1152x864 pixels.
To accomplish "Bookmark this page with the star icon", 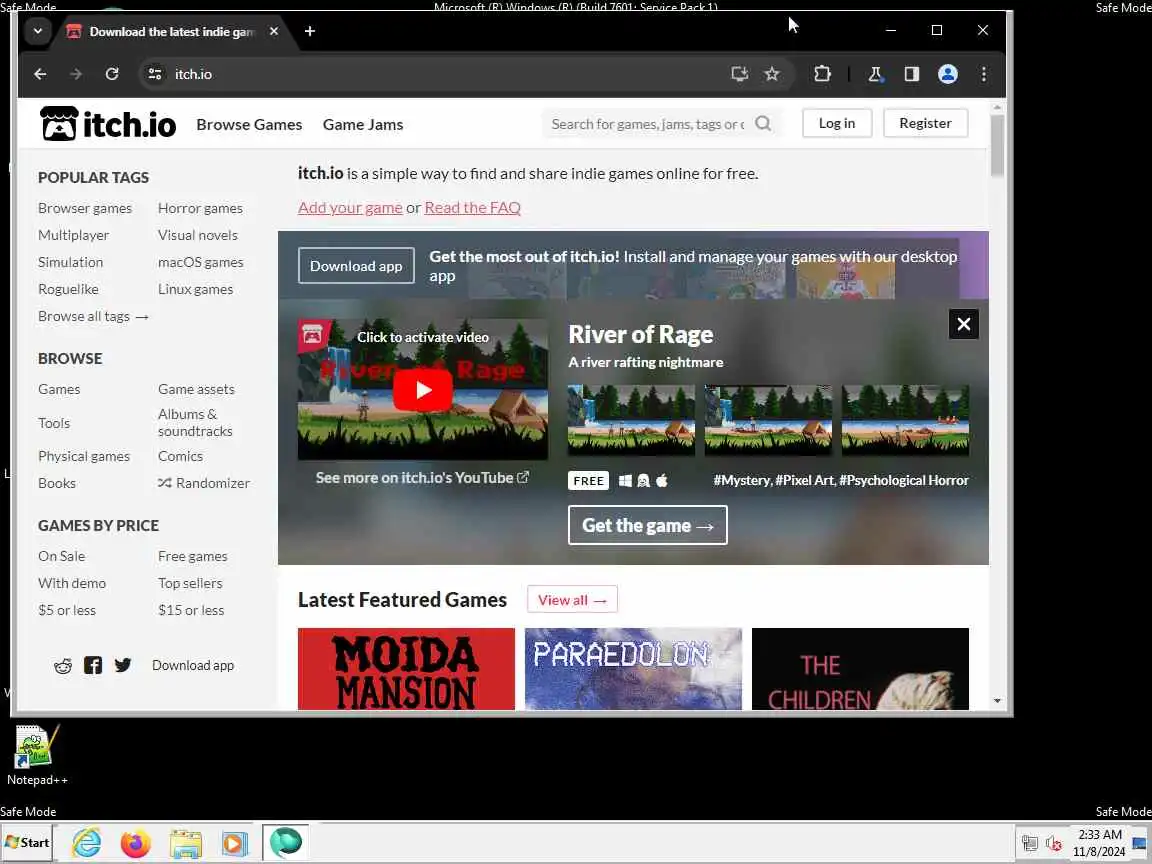I will pos(771,73).
